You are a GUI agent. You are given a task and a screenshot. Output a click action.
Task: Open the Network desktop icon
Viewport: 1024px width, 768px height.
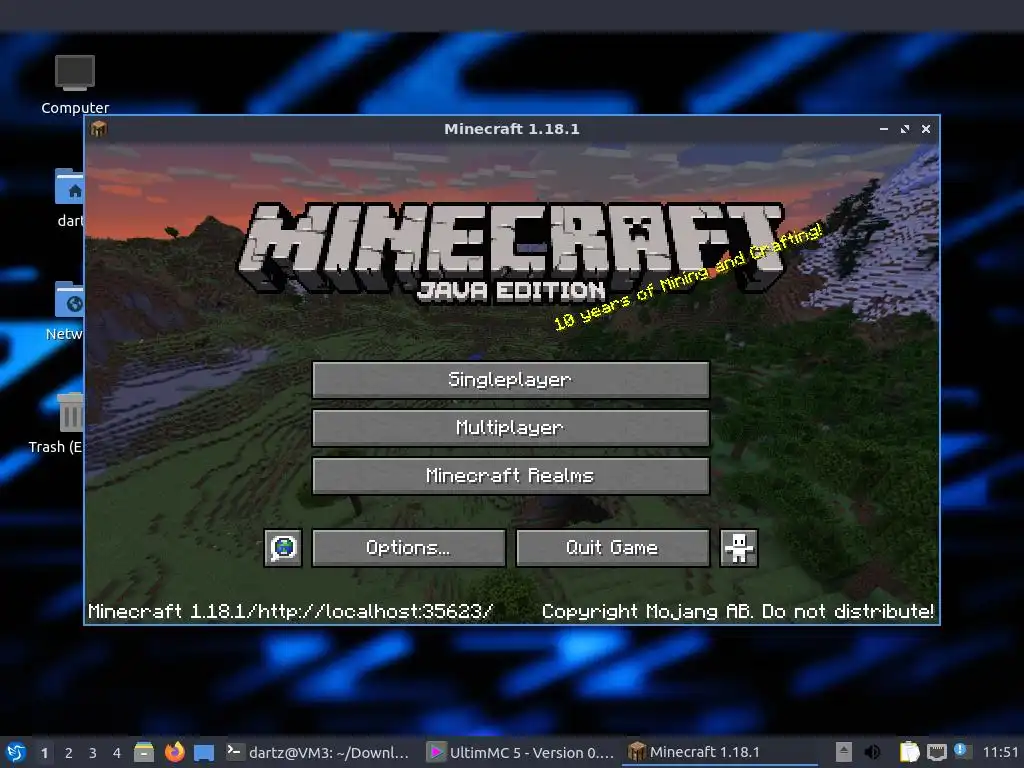[x=65, y=311]
